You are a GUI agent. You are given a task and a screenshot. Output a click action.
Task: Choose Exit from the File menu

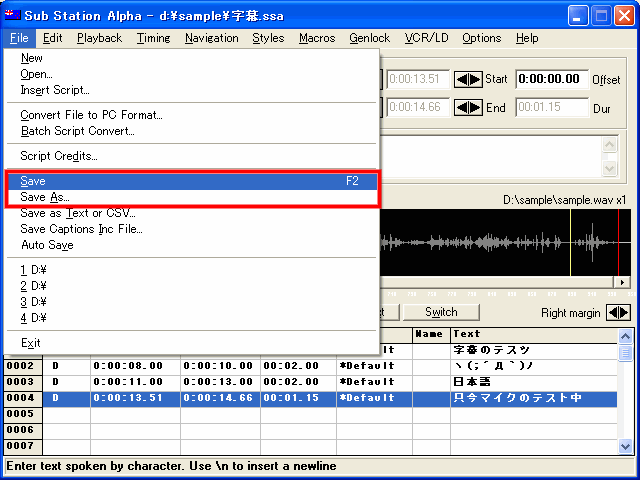tap(30, 343)
